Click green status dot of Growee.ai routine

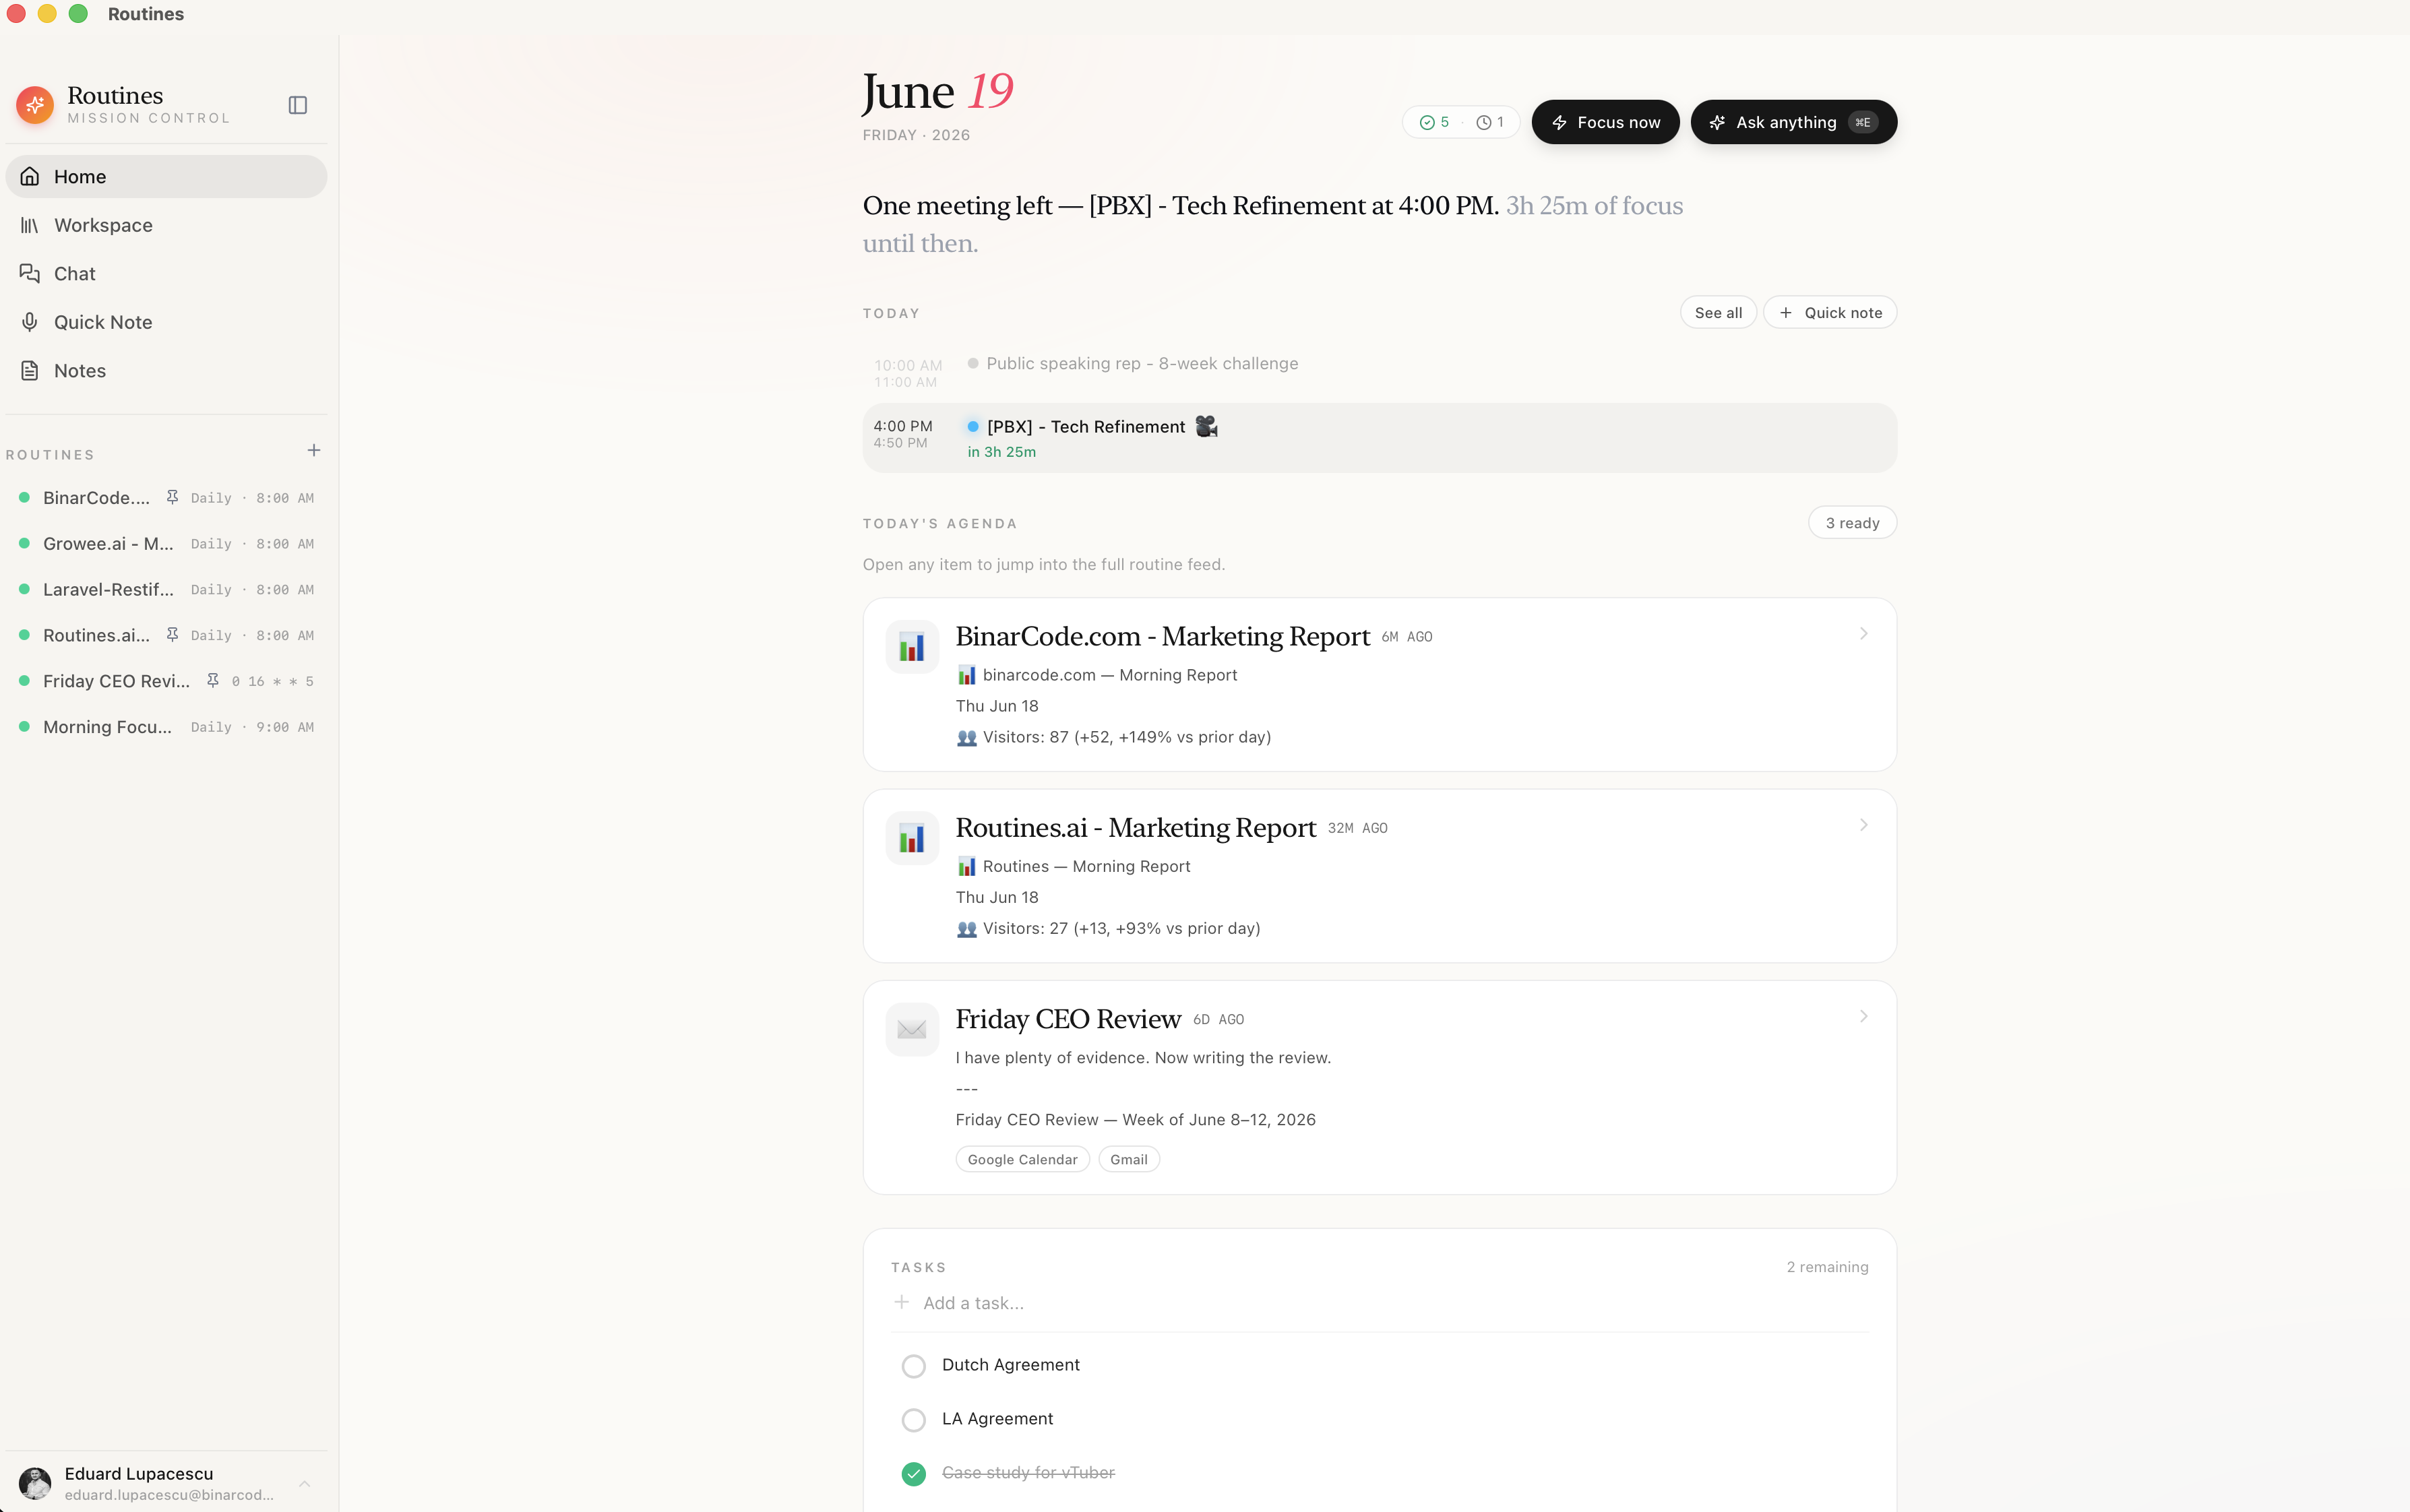[x=24, y=543]
